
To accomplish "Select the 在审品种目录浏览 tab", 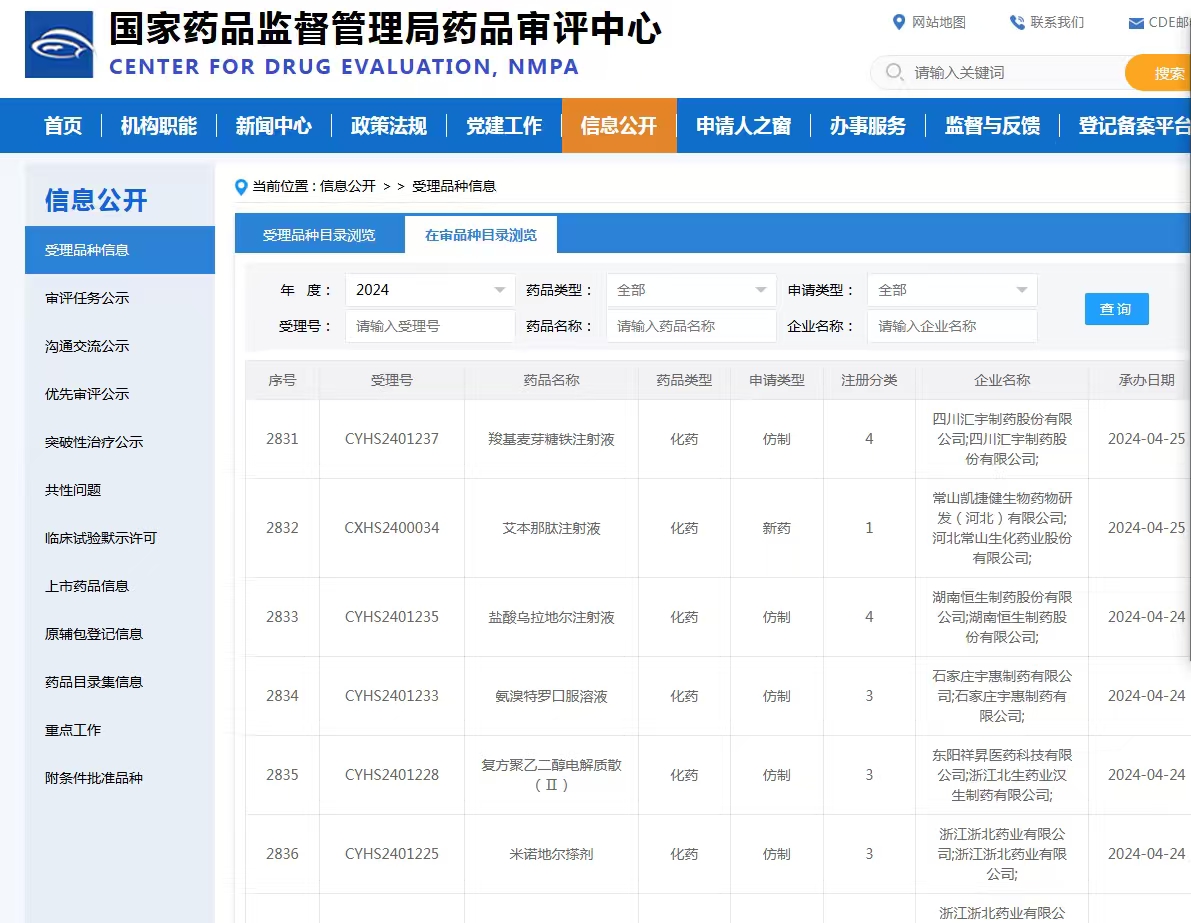I will tap(481, 235).
